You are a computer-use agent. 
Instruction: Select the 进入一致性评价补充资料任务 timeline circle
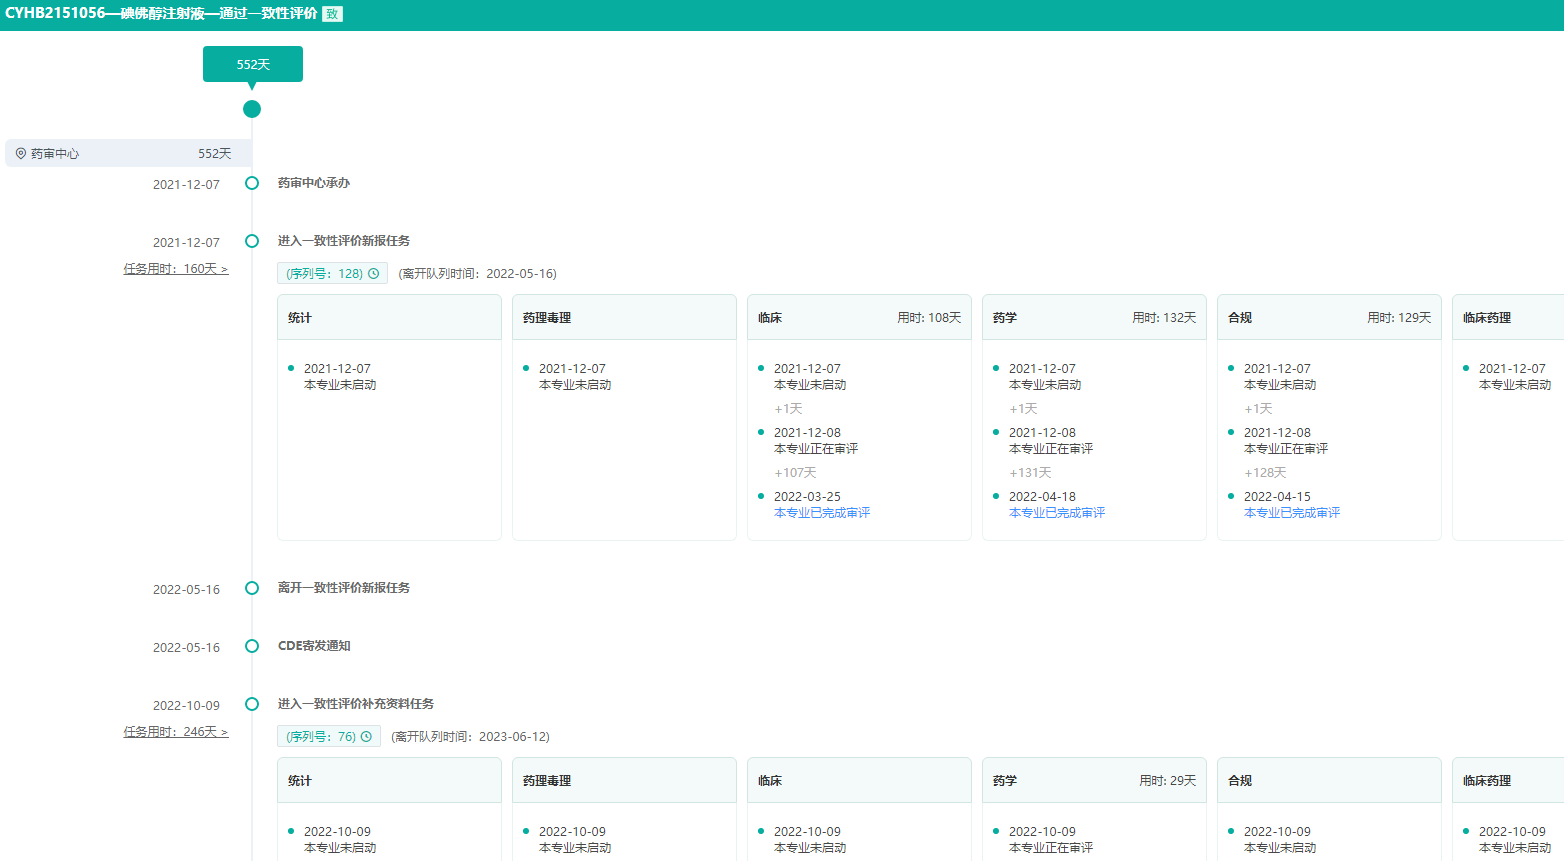252,704
